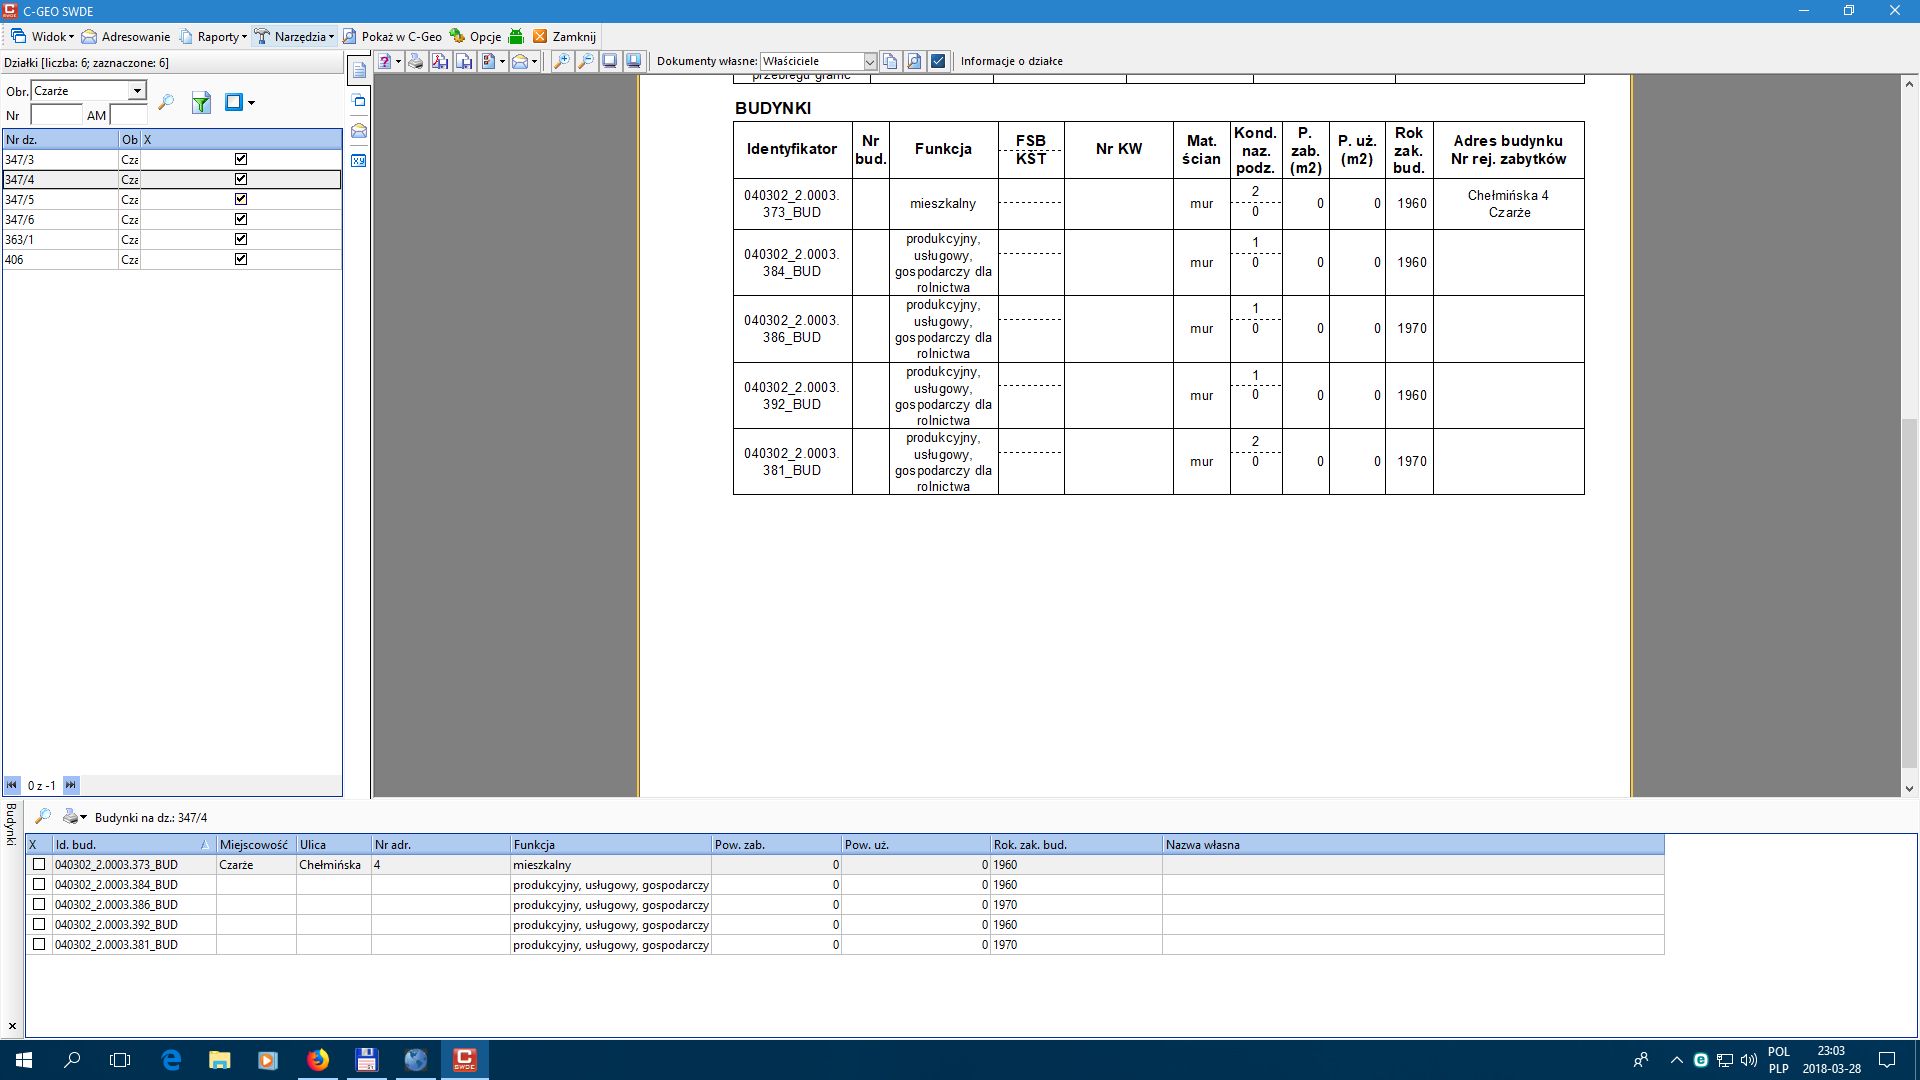1920x1080 pixels.
Task: Click the zoom out magnifier icon
Action: point(586,61)
